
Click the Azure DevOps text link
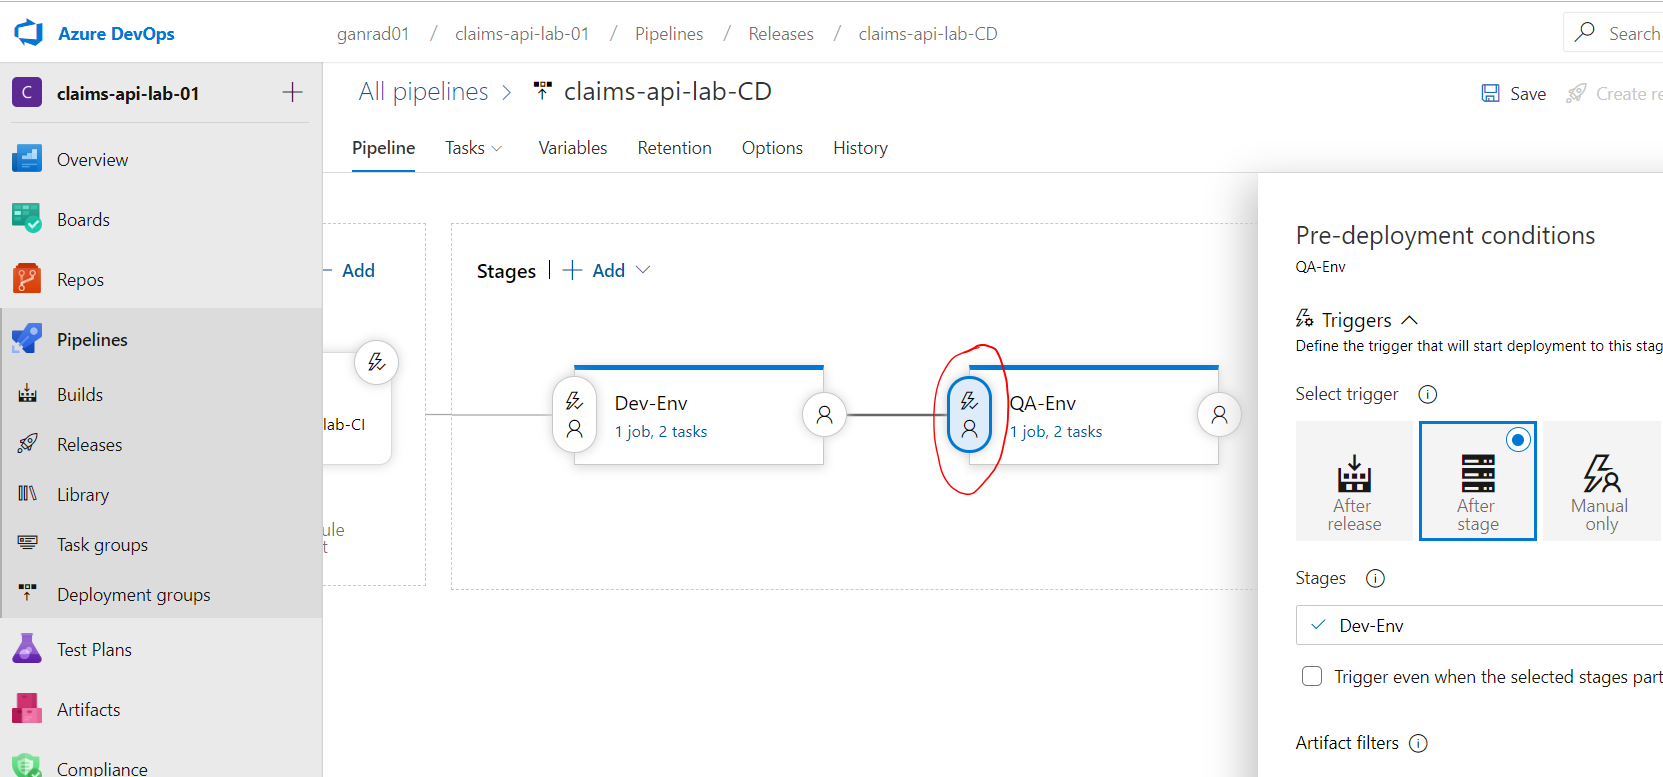tap(116, 33)
